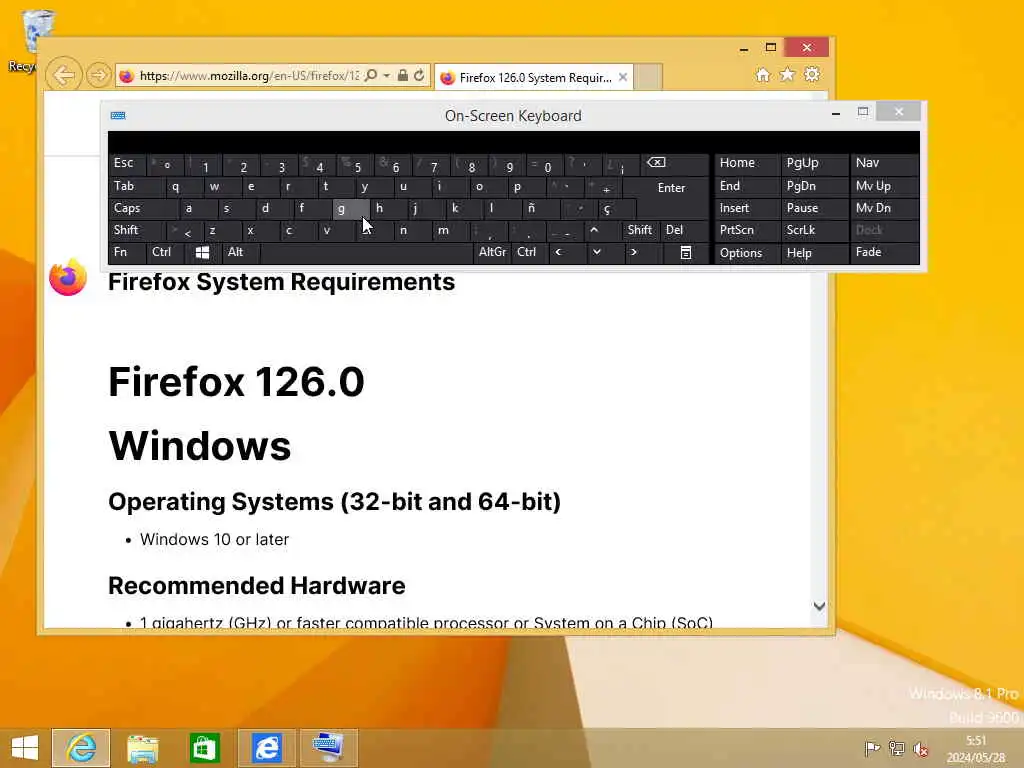Screen dimensions: 1024x768
Task: Open File Explorer from the taskbar
Action: (142, 748)
